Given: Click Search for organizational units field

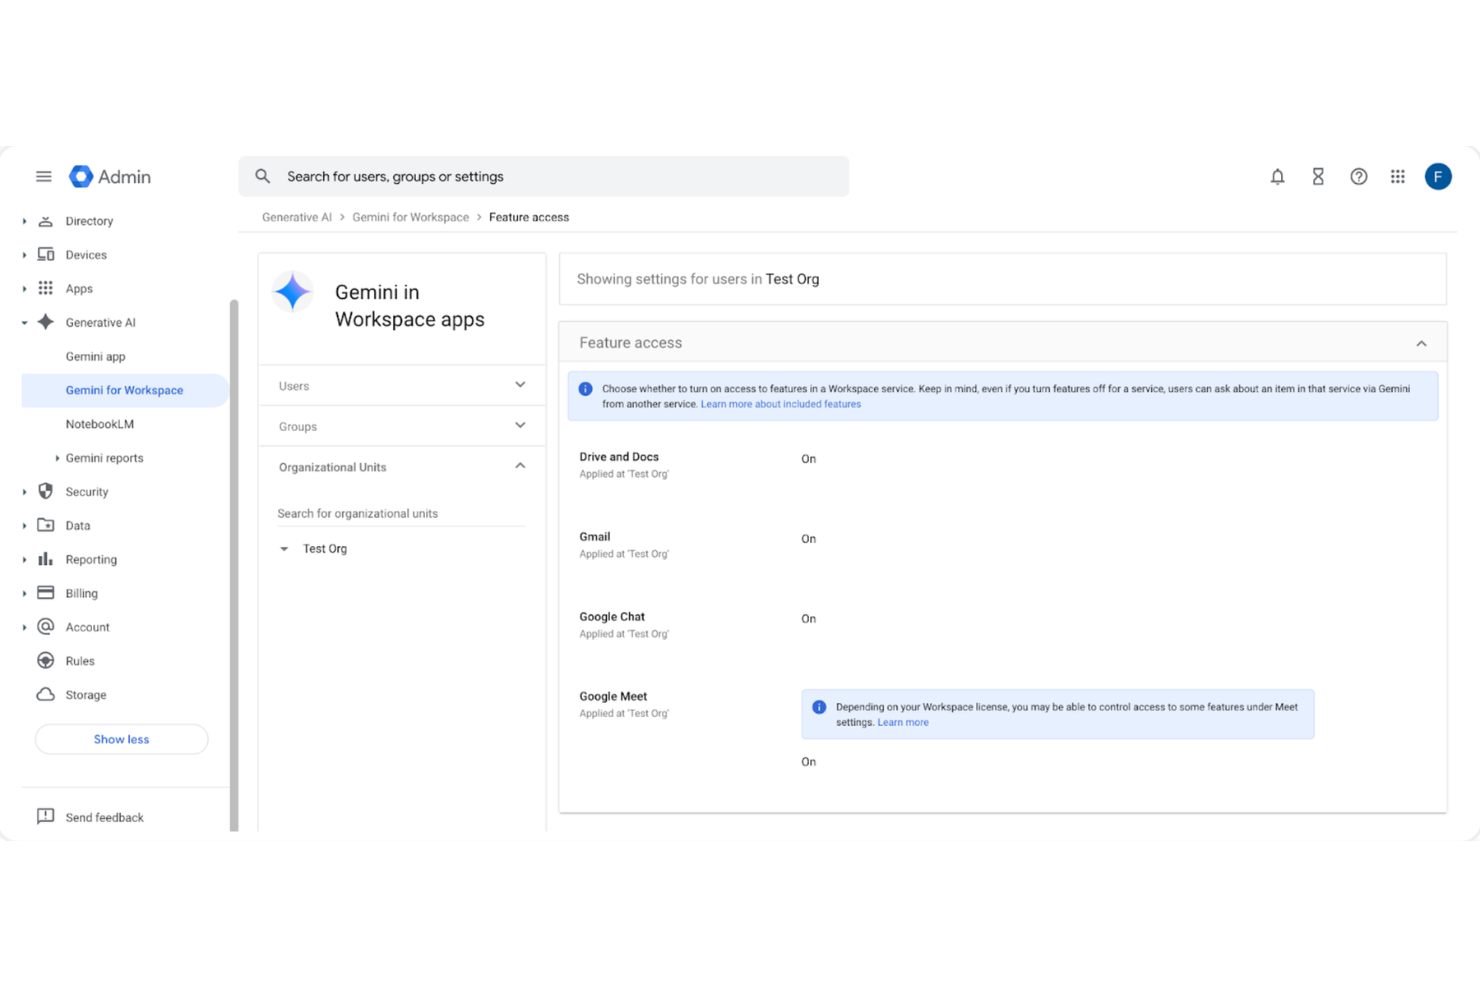Looking at the screenshot, I should (401, 514).
